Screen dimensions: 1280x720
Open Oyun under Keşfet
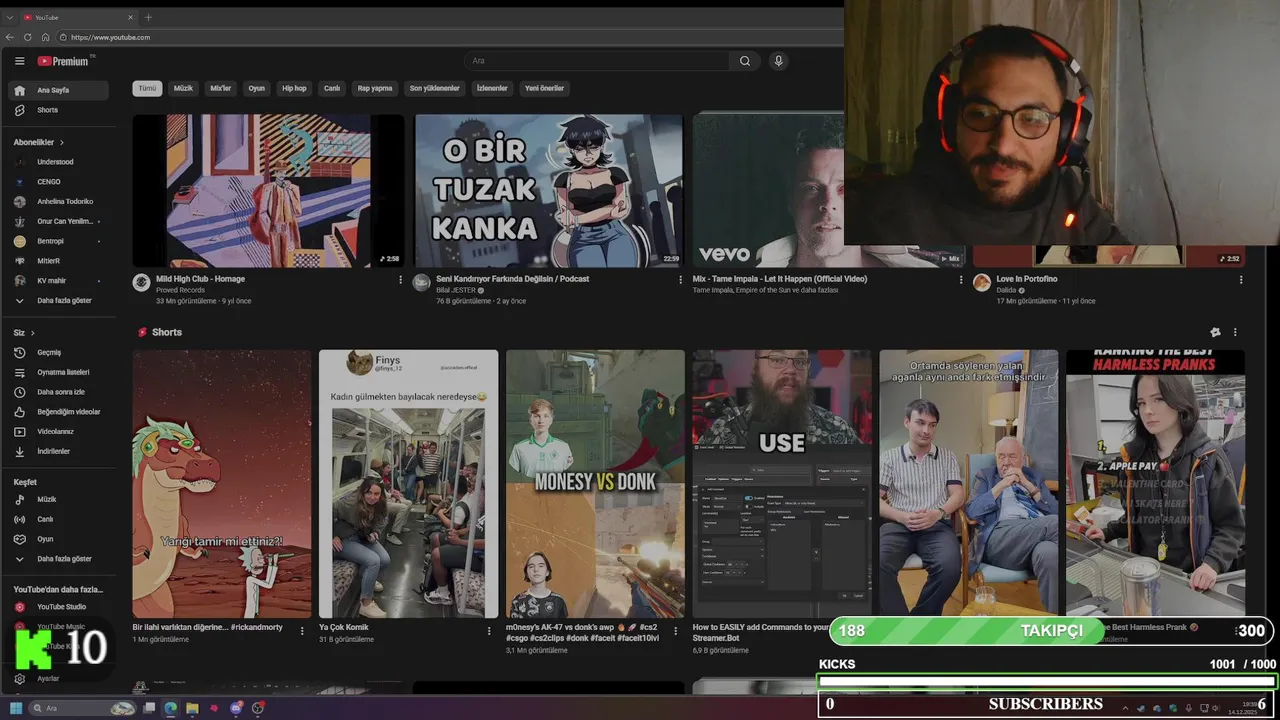tap(58, 539)
